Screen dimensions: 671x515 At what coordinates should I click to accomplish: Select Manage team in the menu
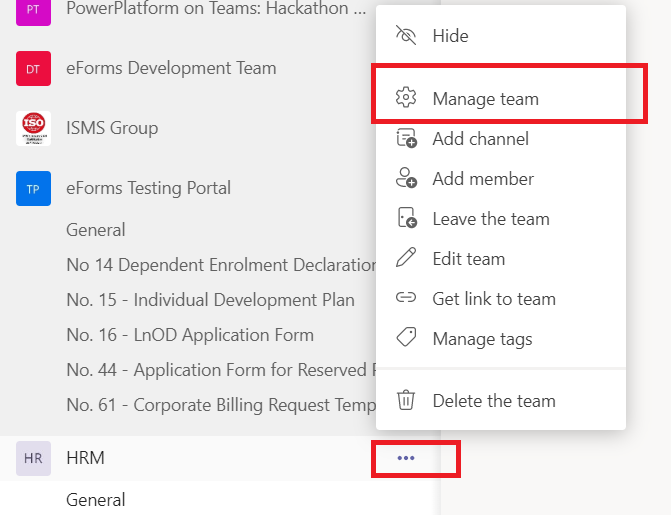(501, 98)
